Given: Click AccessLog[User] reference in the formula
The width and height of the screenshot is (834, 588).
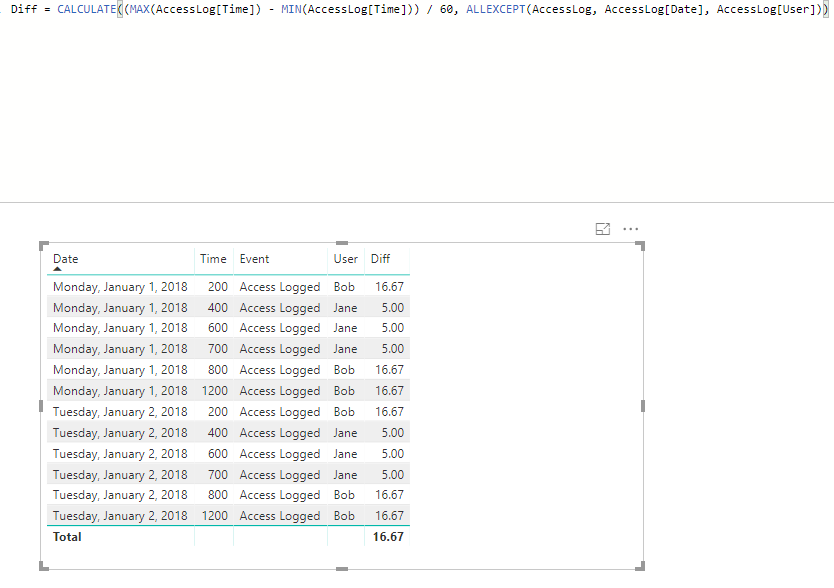Looking at the screenshot, I should pos(766,9).
